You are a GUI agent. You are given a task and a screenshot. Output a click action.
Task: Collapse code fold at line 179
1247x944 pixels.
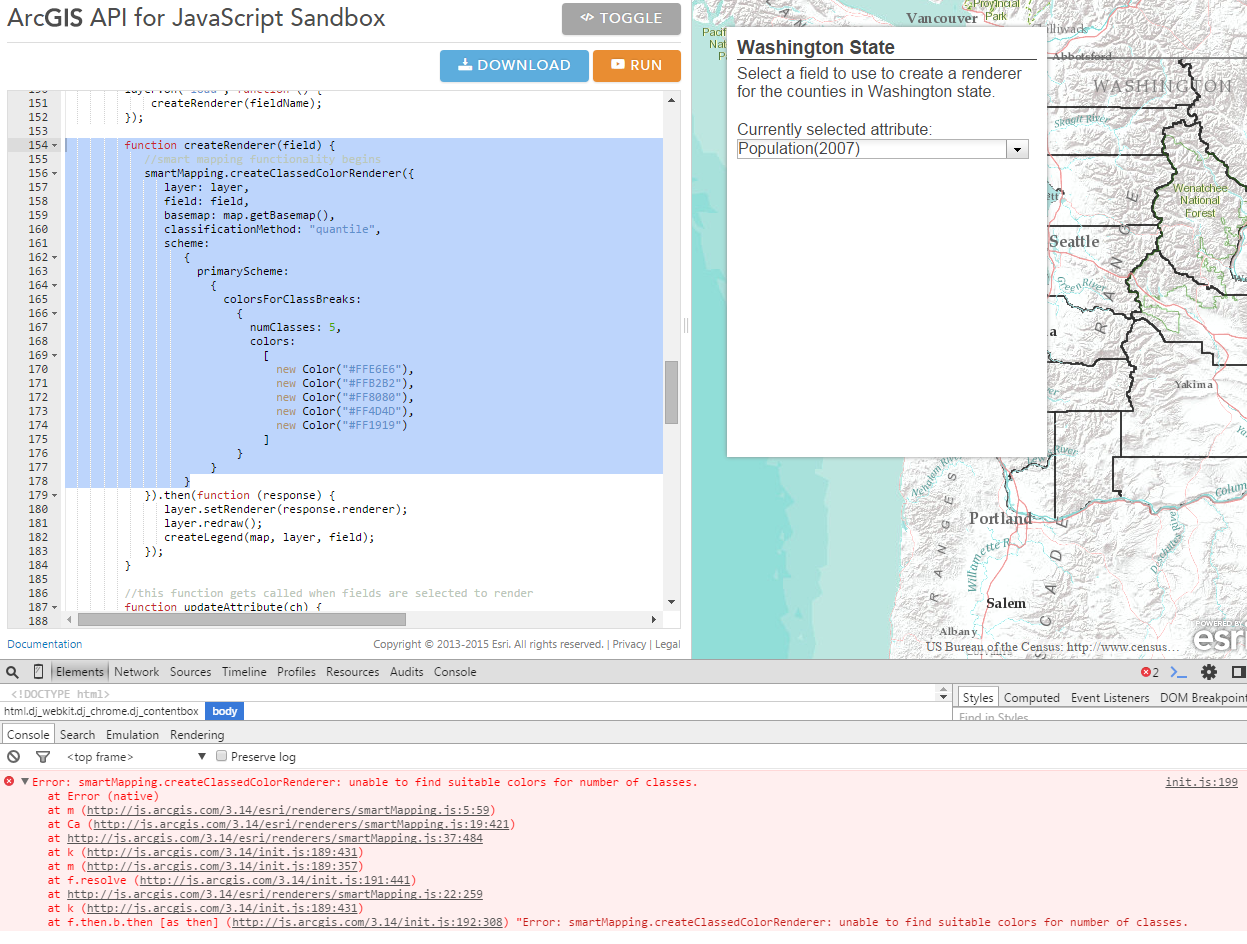coord(54,496)
